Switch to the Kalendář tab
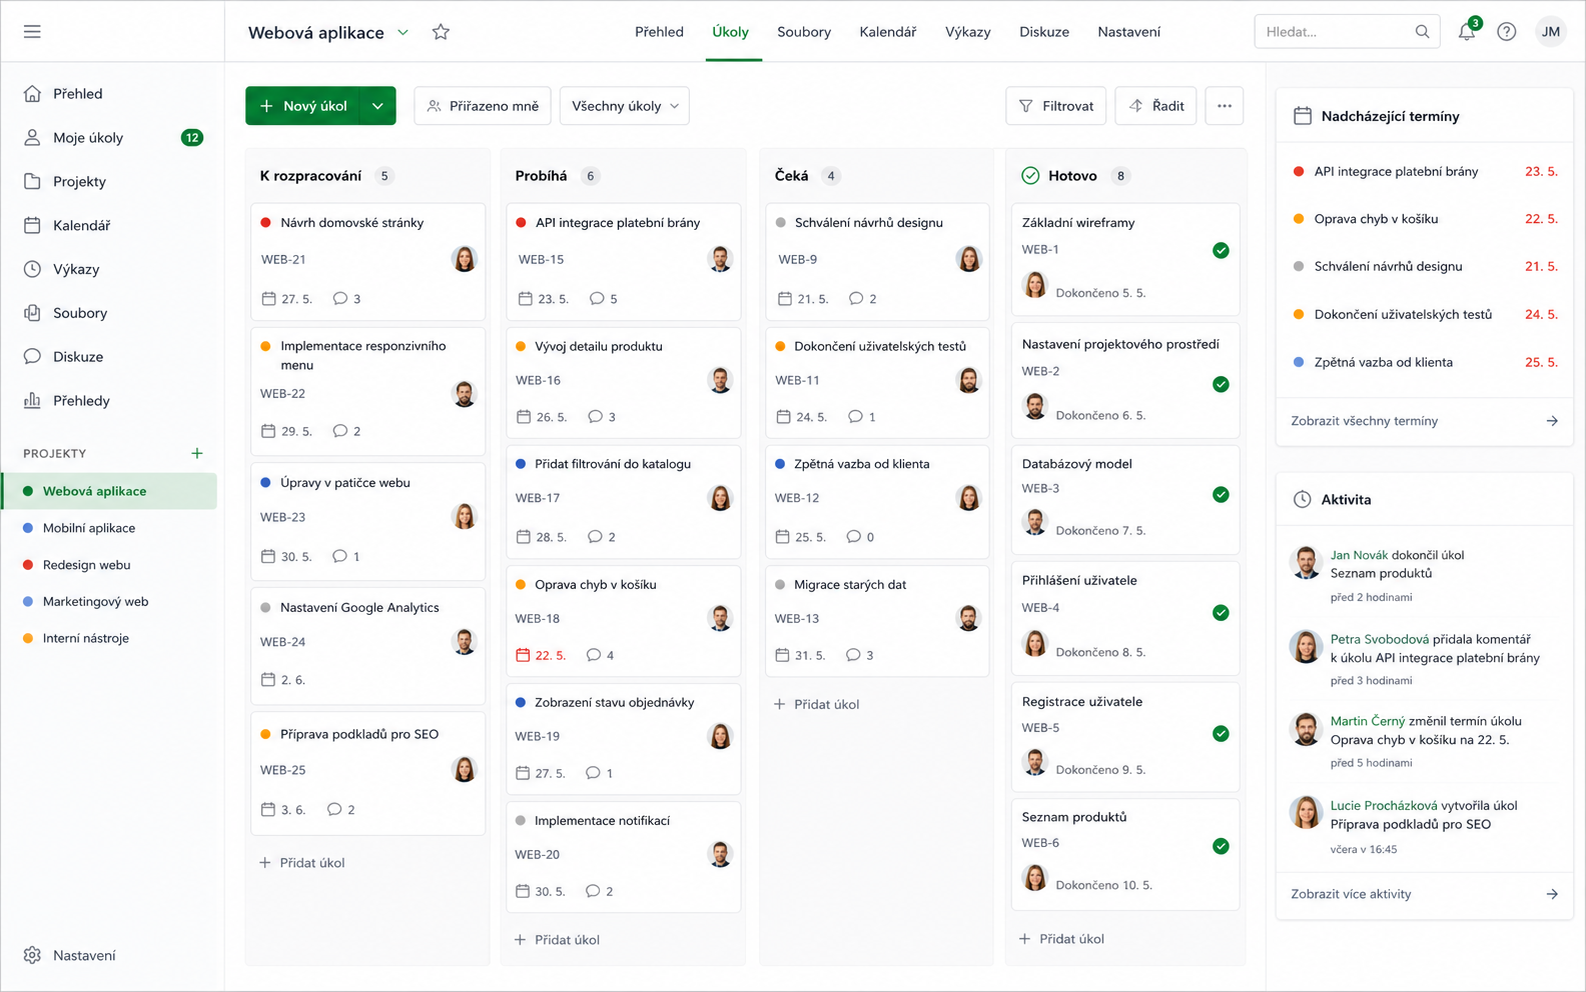This screenshot has width=1586, height=992. [x=888, y=32]
